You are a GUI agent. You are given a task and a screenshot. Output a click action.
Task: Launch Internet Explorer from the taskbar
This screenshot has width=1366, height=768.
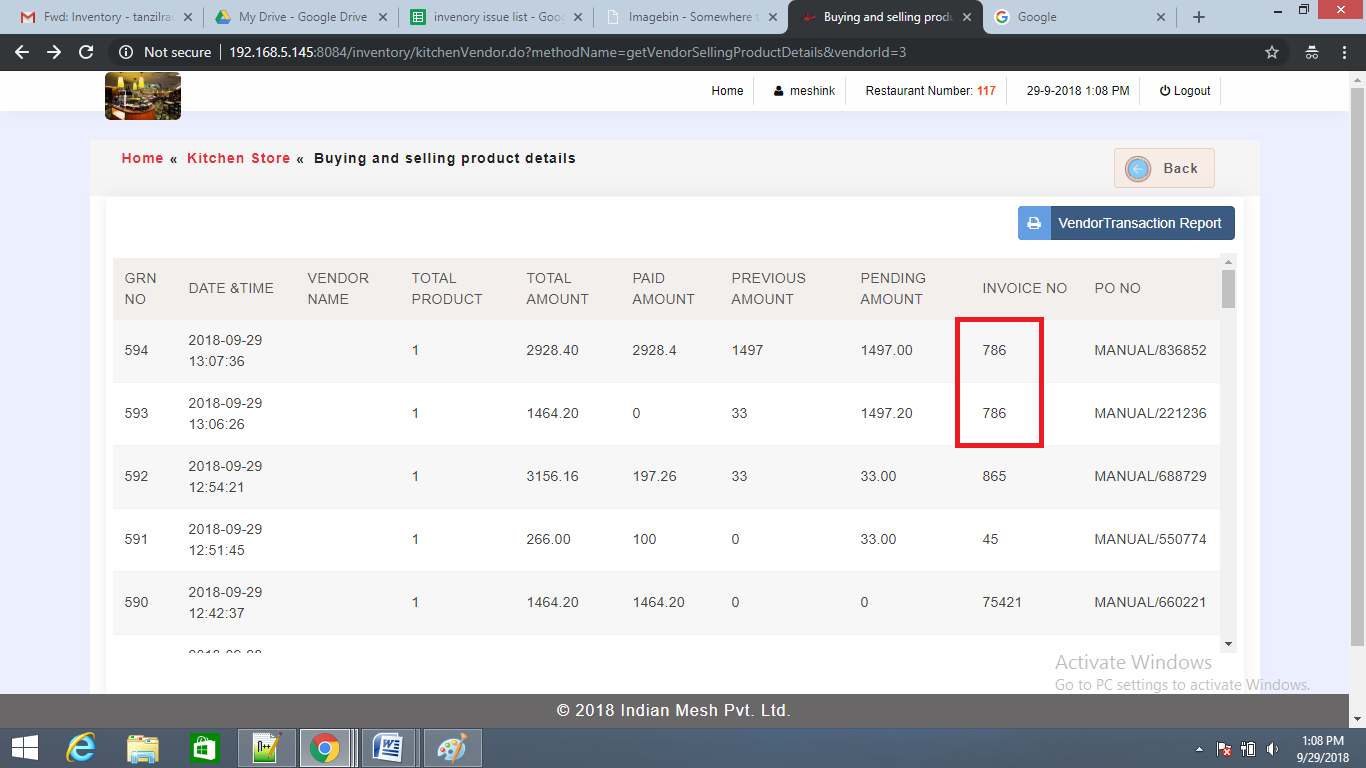(80, 748)
